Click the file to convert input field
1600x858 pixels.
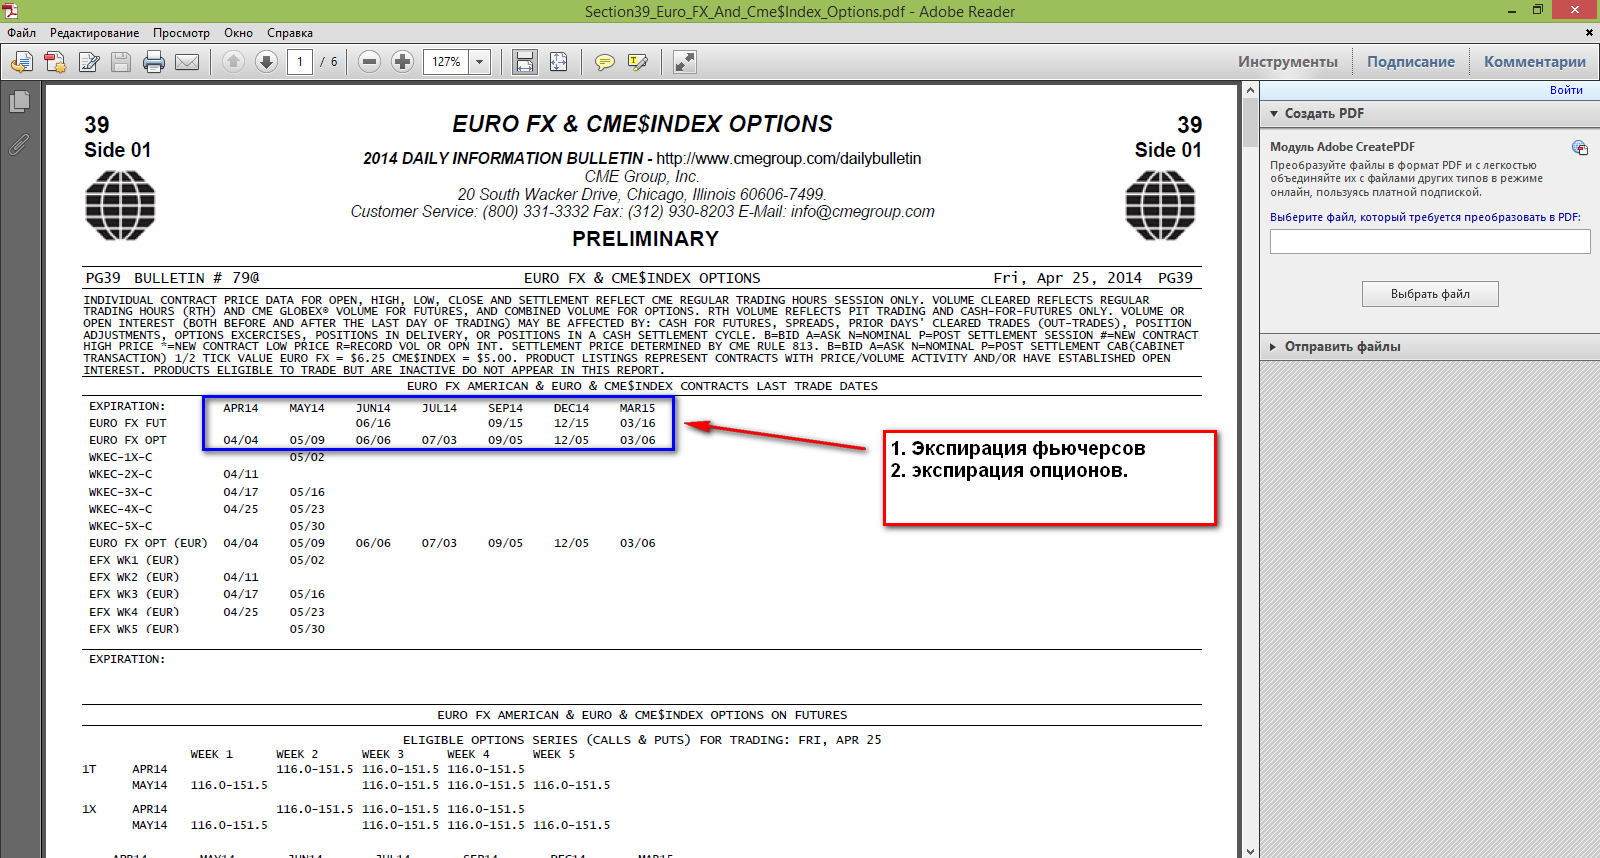point(1430,241)
